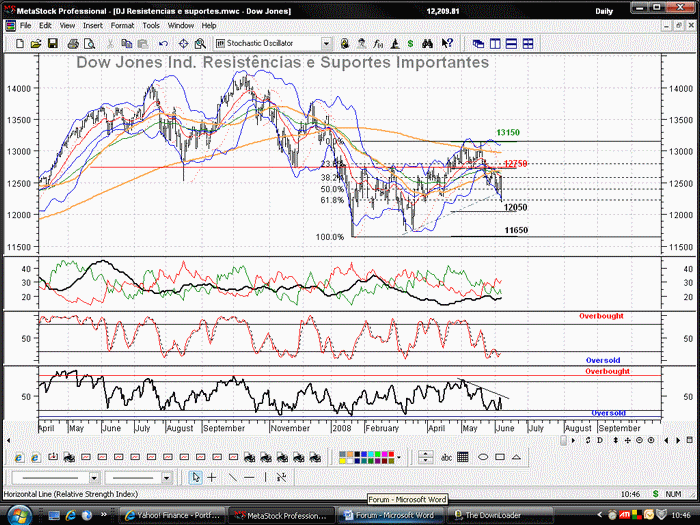Viewport: 700px width, 525px height.
Task: Select the trendline drawing tool
Action: pyautogui.click(x=233, y=477)
